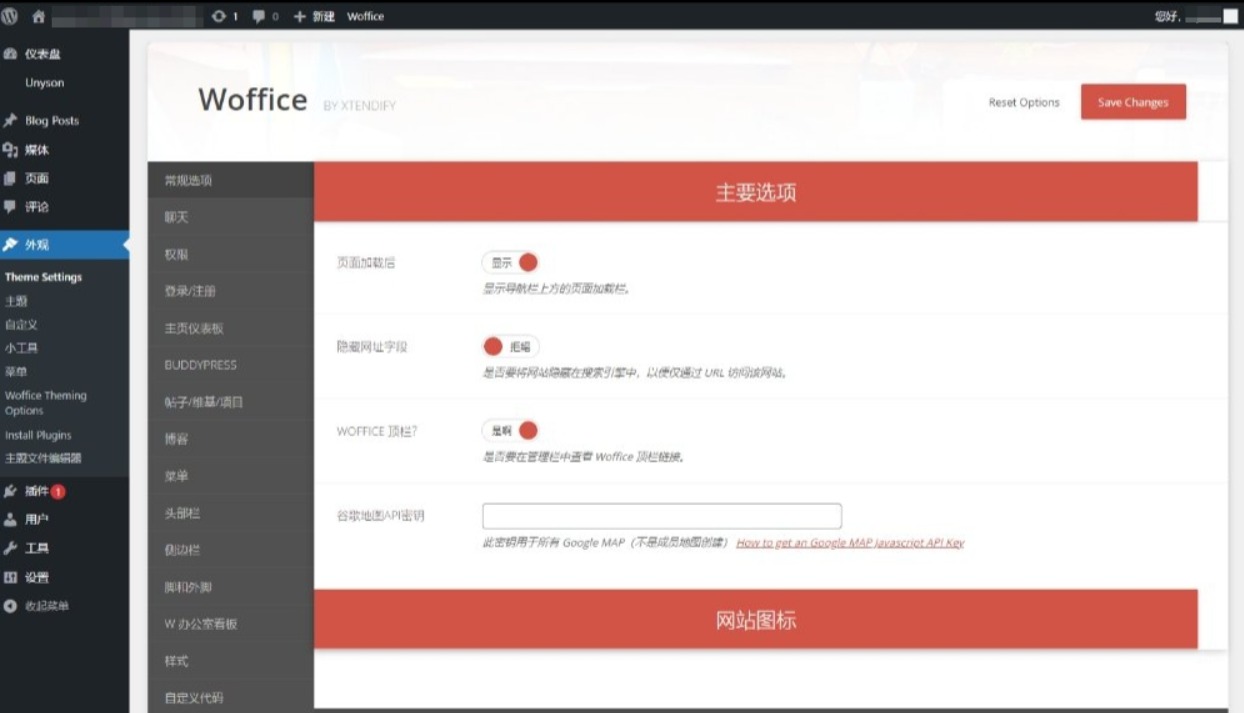The width and height of the screenshot is (1244, 713).
Task: Open the 用户 users icon
Action: 10,519
